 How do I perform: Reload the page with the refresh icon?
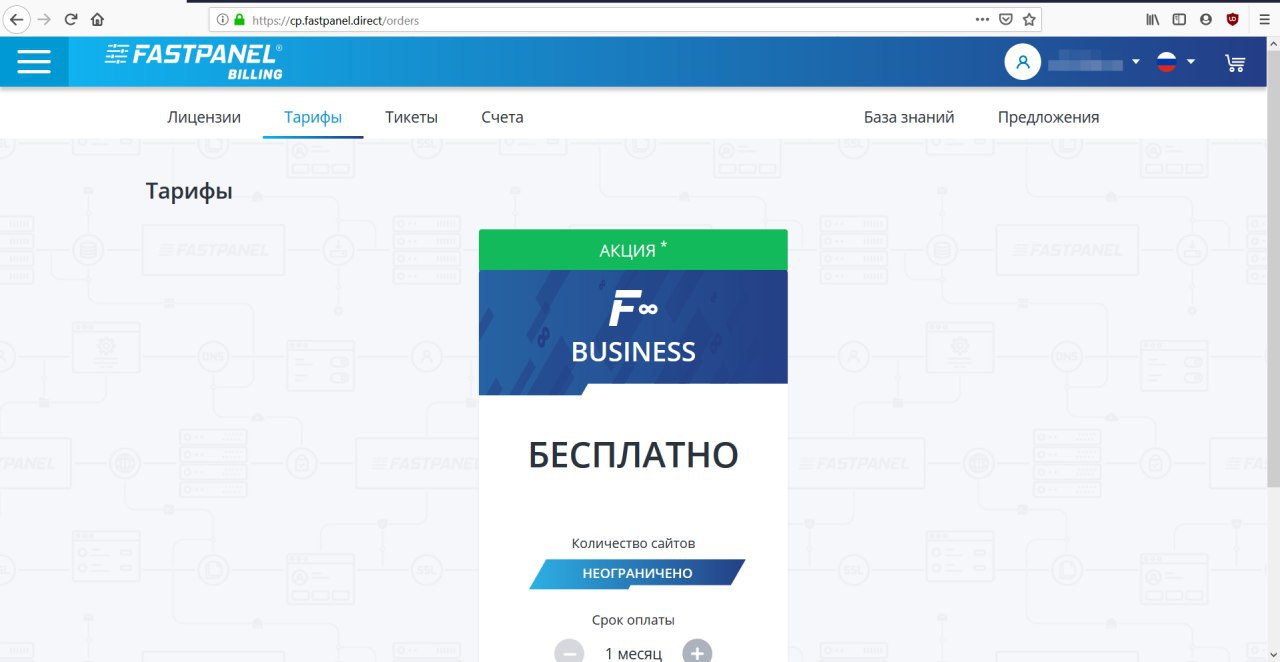coord(71,19)
